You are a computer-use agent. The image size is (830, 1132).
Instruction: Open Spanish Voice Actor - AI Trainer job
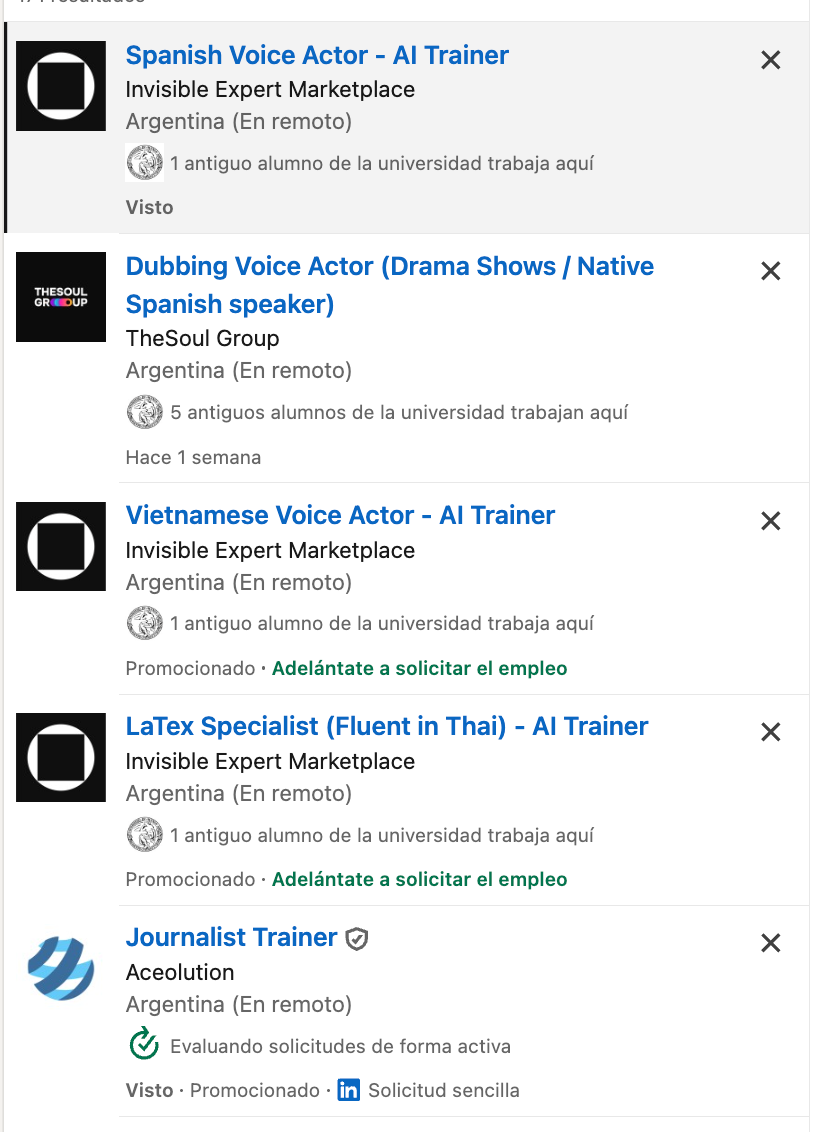pos(317,56)
